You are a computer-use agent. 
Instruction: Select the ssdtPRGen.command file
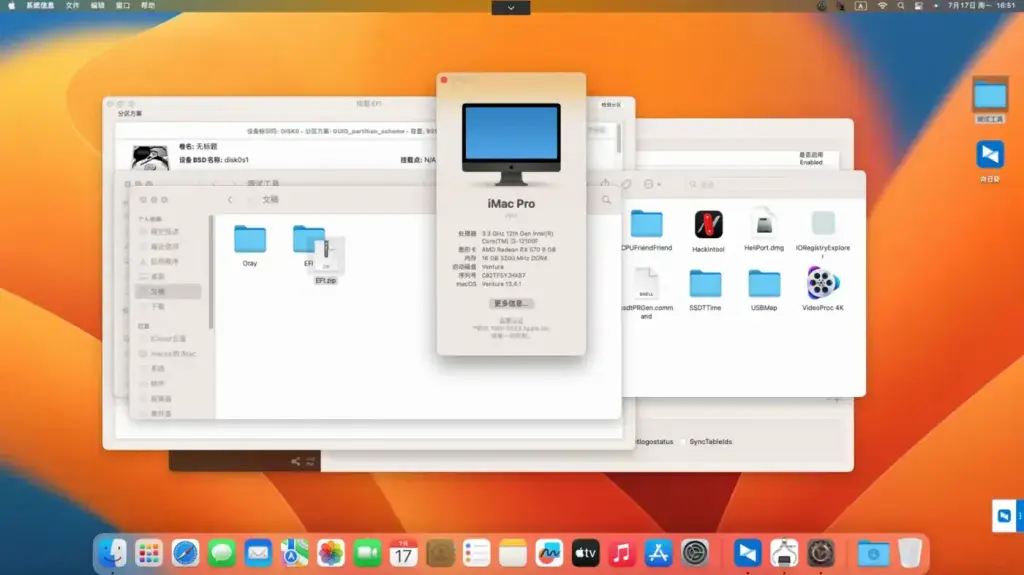click(646, 284)
